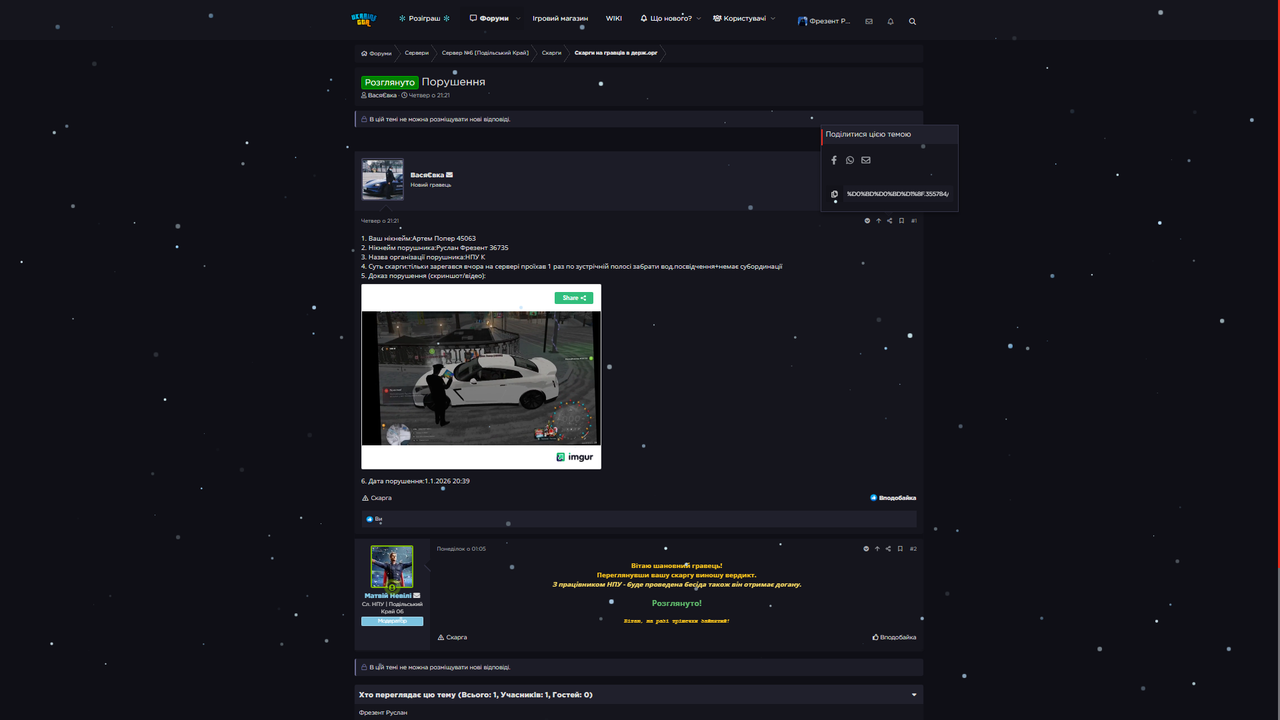Open post permalink #1
1280x720 pixels.
pyautogui.click(x=914, y=221)
